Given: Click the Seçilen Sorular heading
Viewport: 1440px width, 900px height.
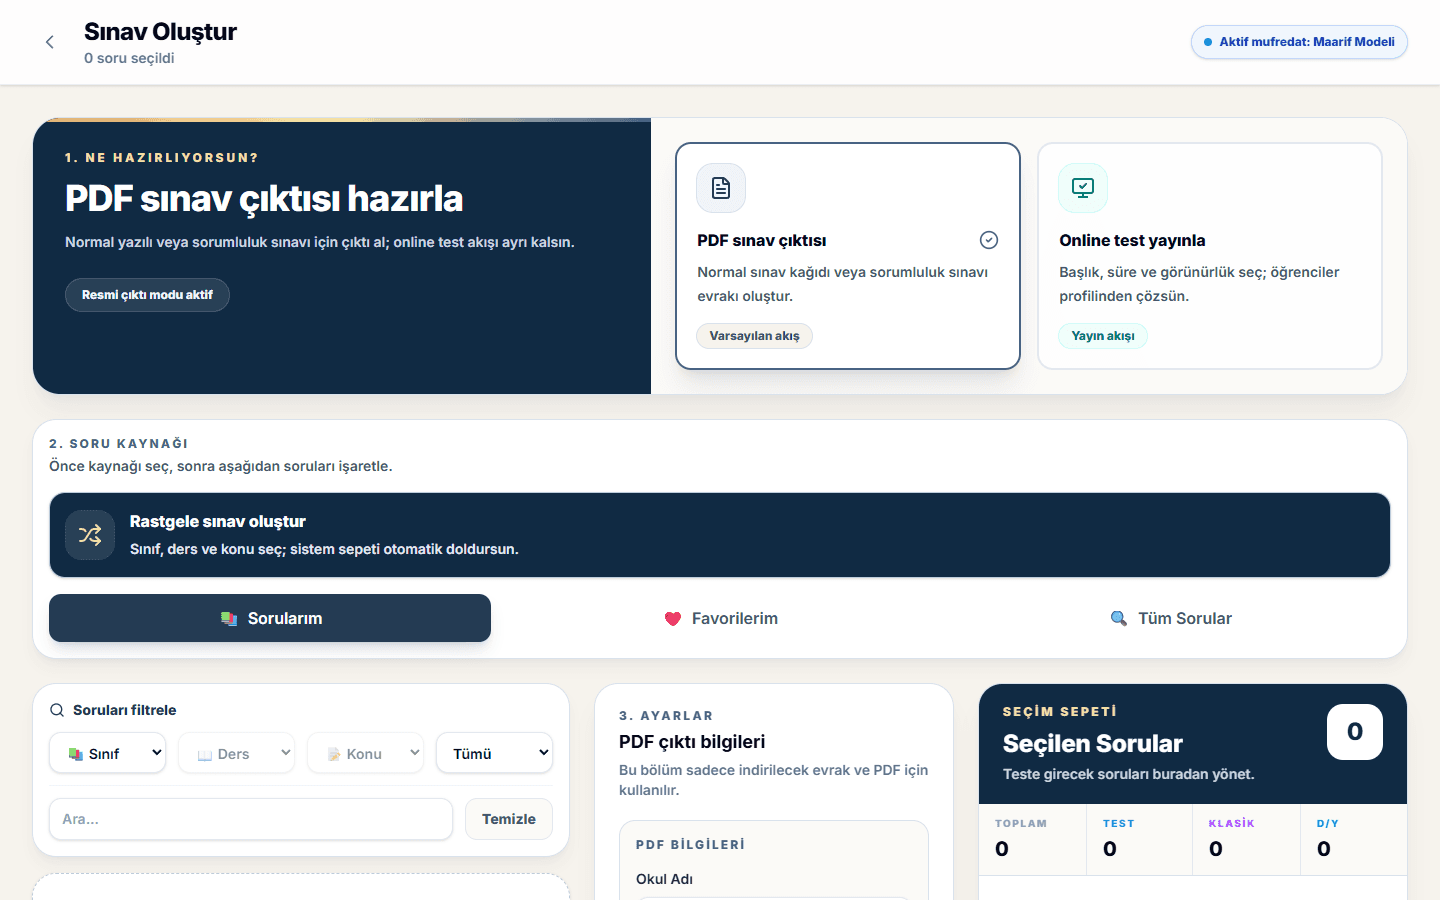Looking at the screenshot, I should pyautogui.click(x=1092, y=744).
